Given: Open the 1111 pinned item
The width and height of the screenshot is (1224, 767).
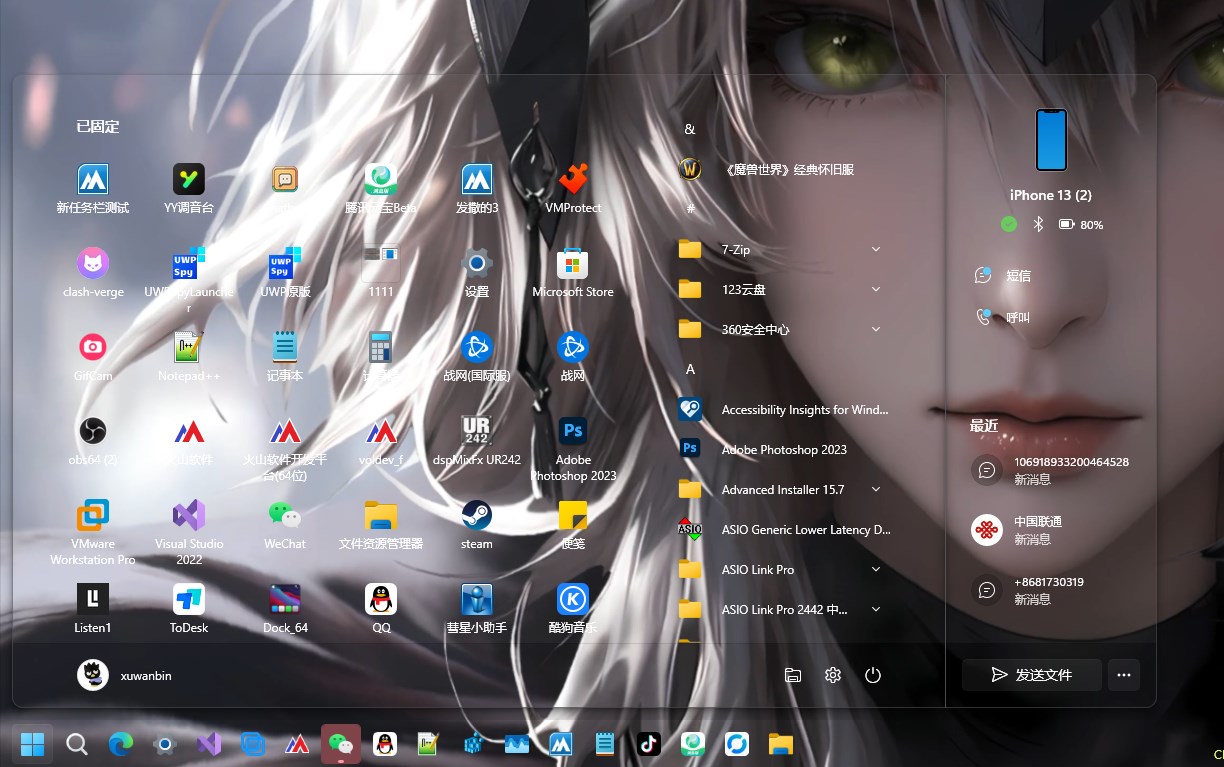Looking at the screenshot, I should 381,273.
